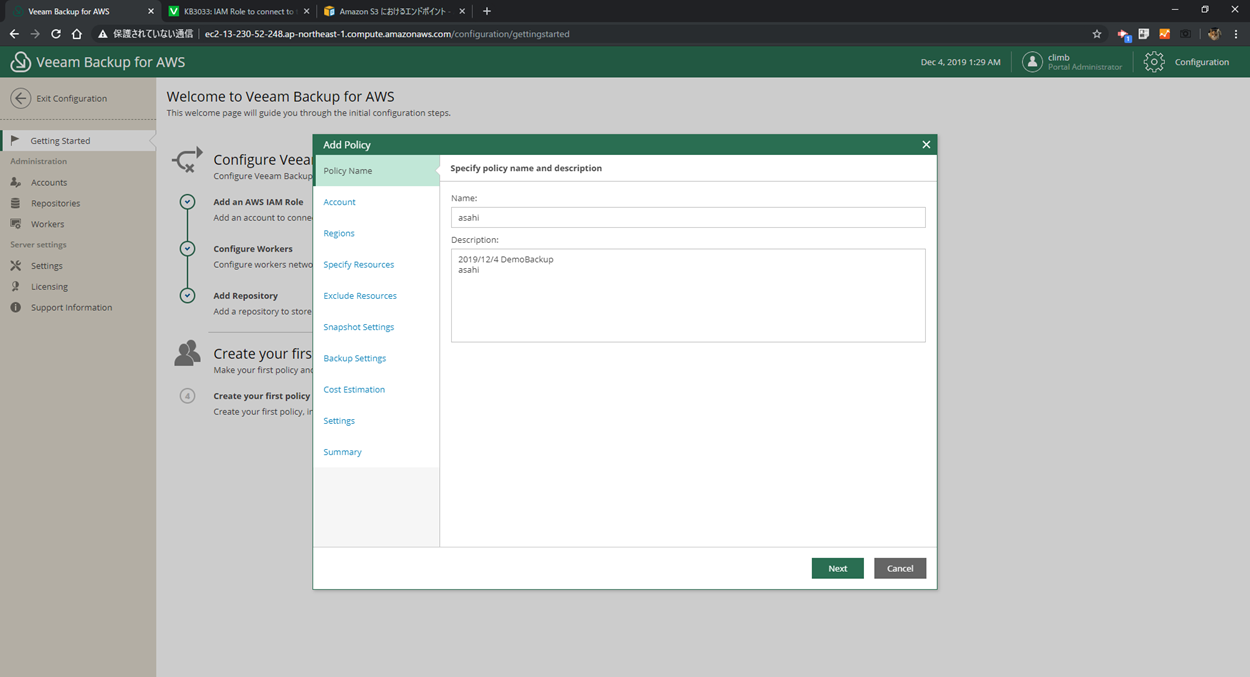1250x677 pixels.
Task: Click the Support Information info icon
Action: 15,307
